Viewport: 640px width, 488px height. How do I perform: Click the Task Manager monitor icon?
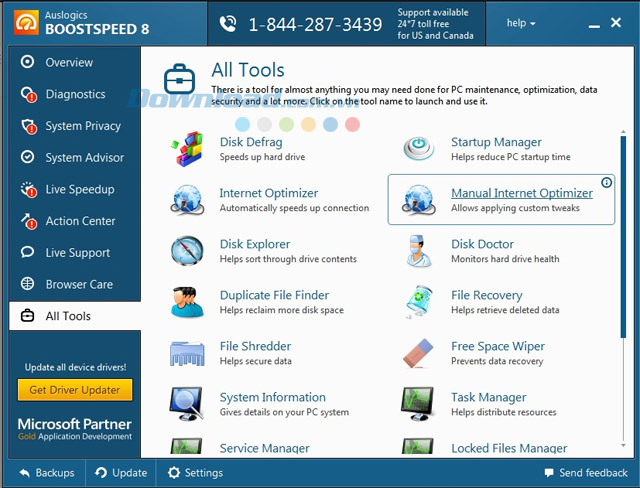click(x=418, y=404)
